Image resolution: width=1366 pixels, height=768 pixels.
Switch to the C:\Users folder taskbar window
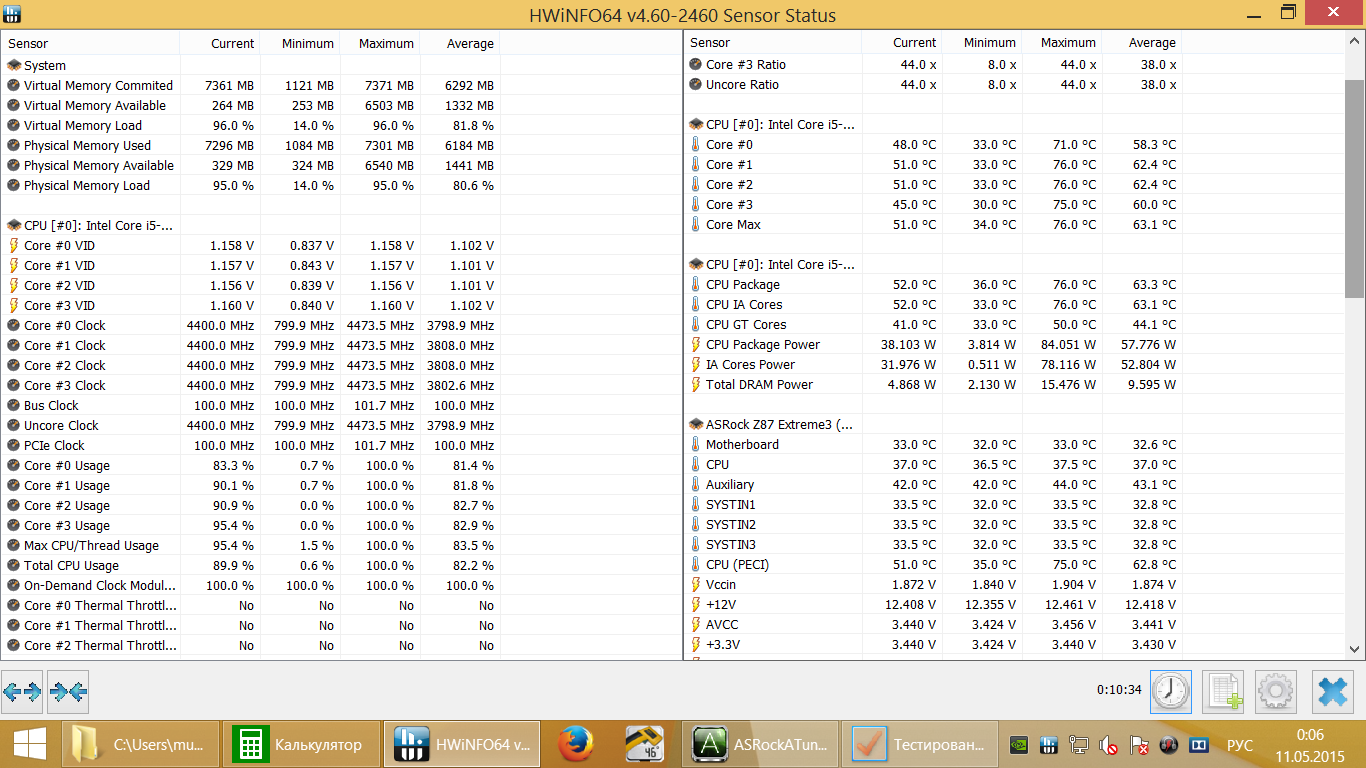(141, 744)
